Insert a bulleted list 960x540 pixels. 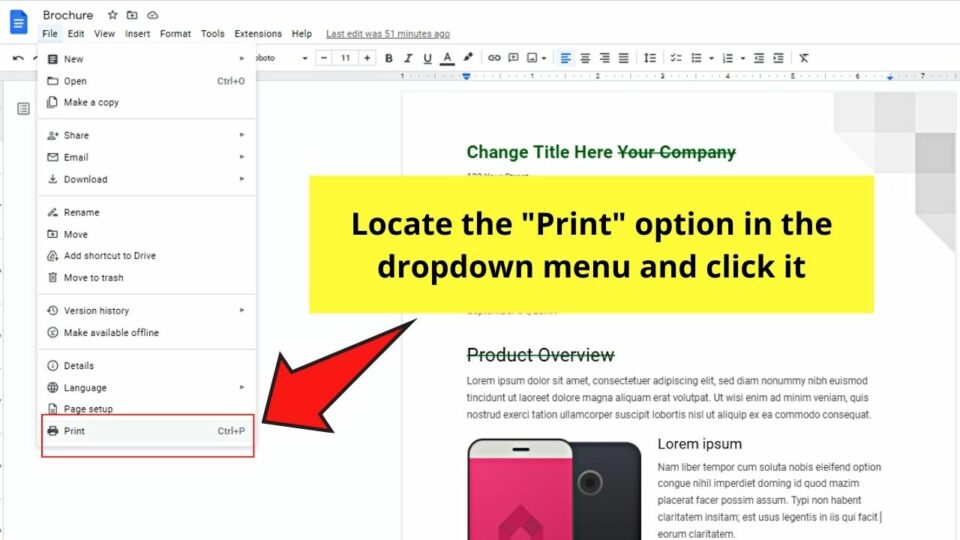tap(696, 58)
